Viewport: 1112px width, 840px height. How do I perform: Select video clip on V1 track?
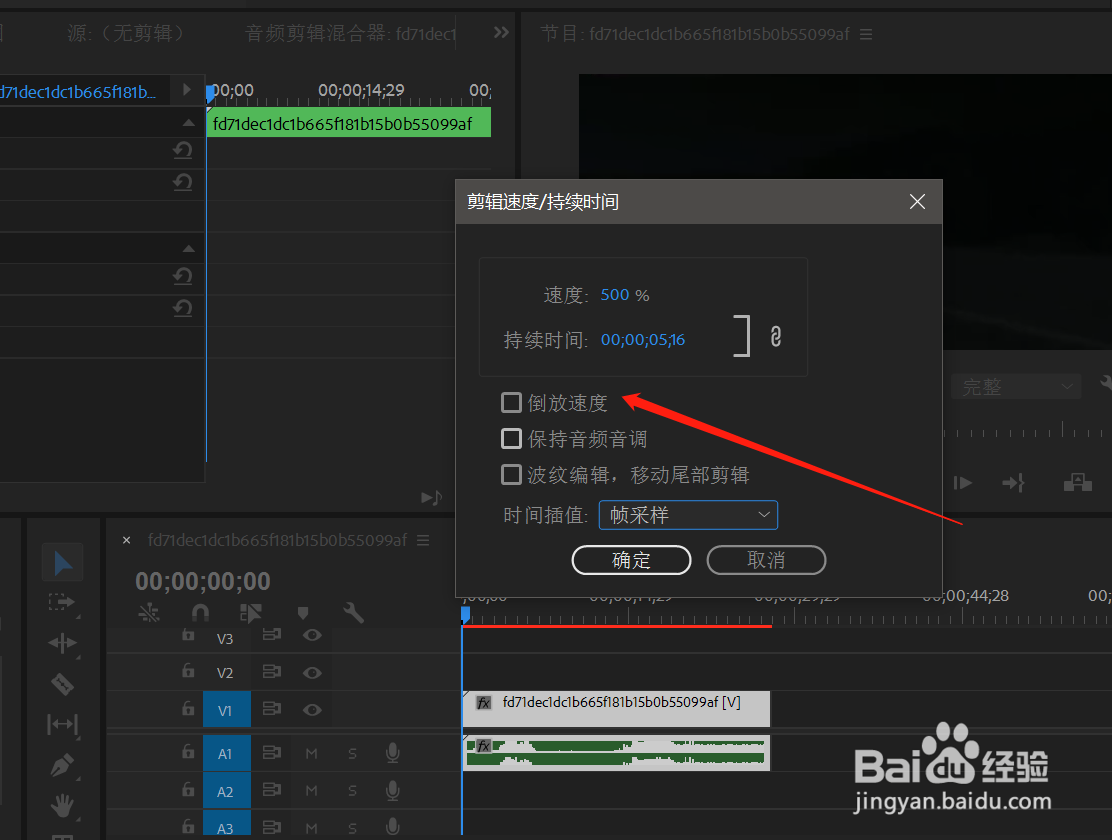point(616,709)
